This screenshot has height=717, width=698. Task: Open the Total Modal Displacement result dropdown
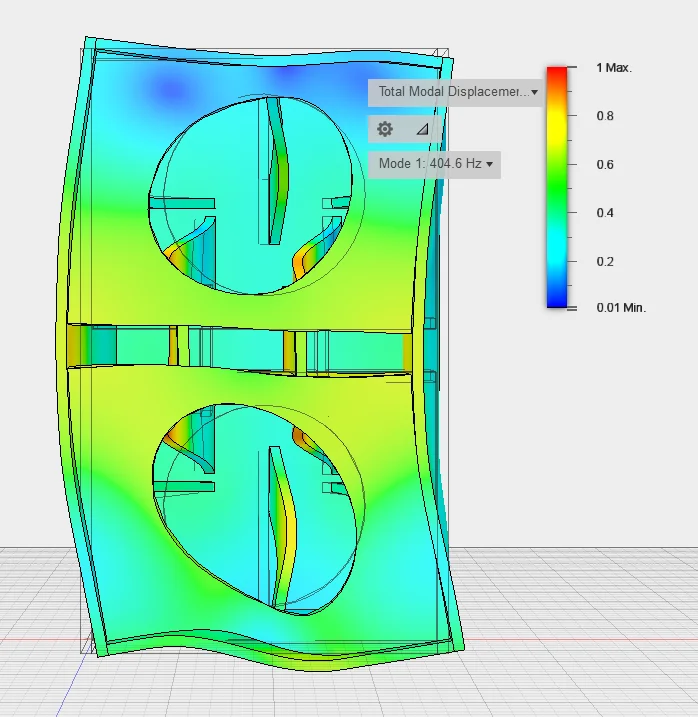[x=457, y=92]
